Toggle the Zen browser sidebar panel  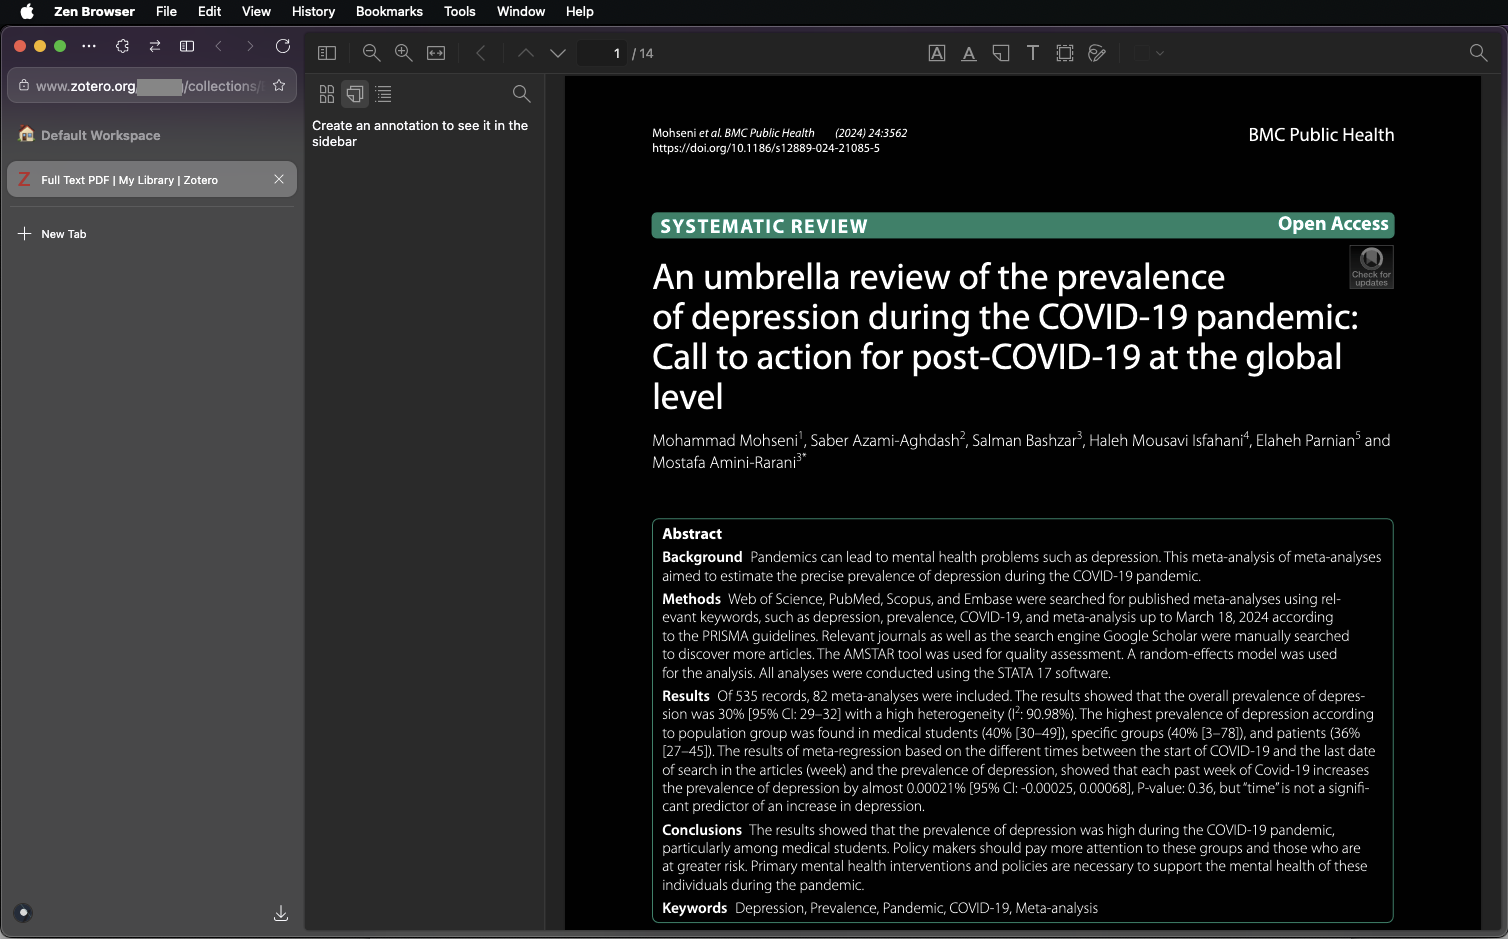[x=187, y=46]
